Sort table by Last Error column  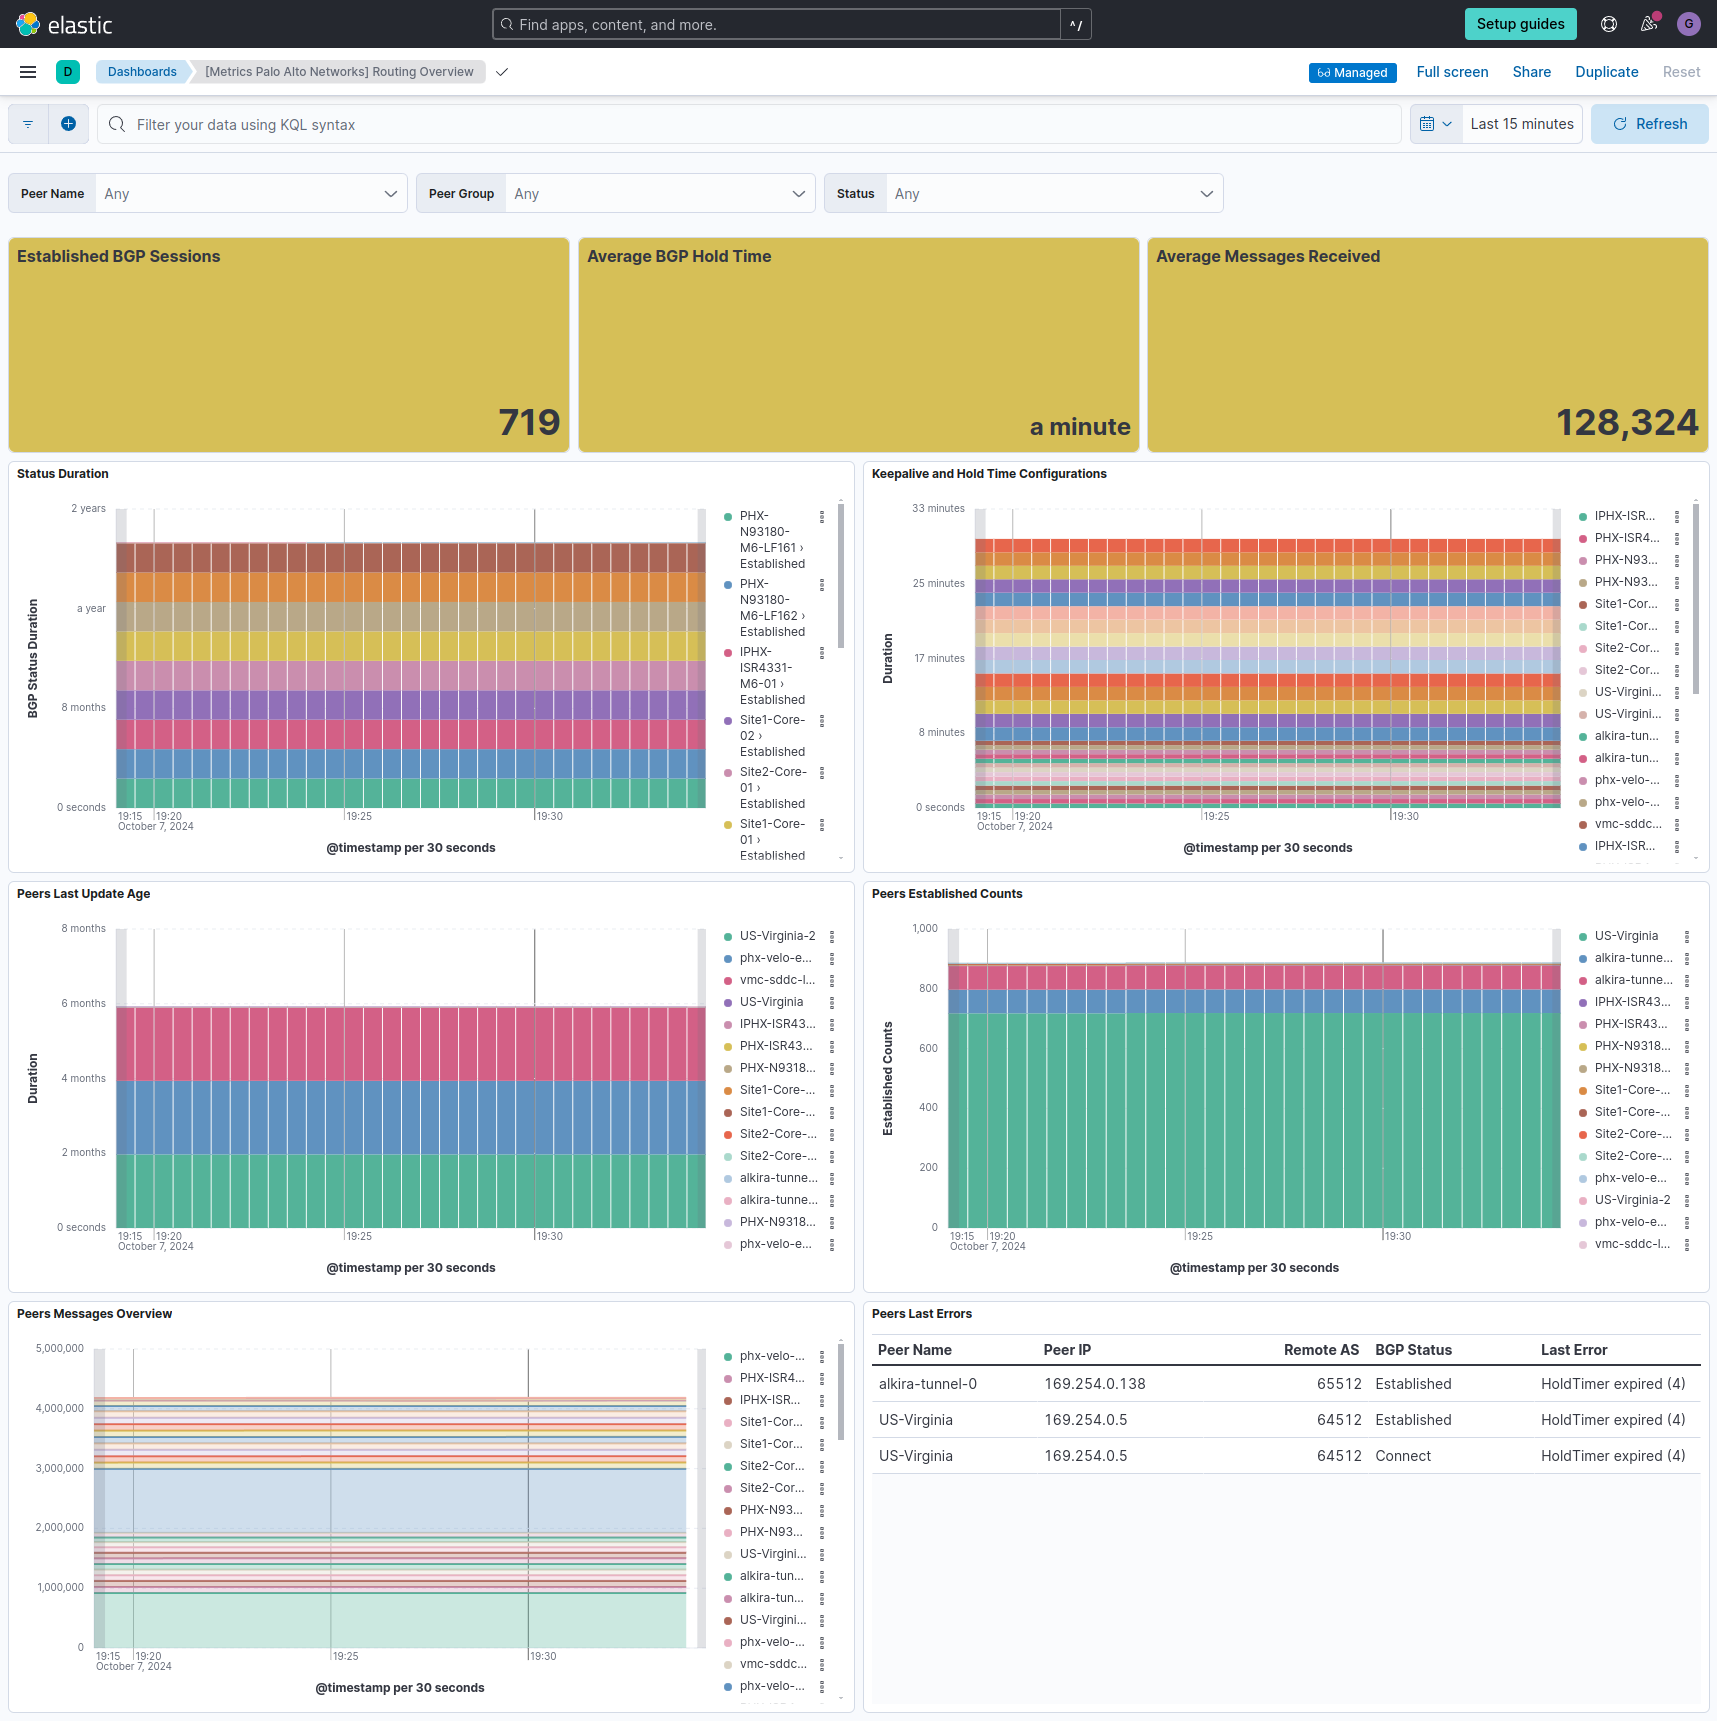tap(1574, 1350)
